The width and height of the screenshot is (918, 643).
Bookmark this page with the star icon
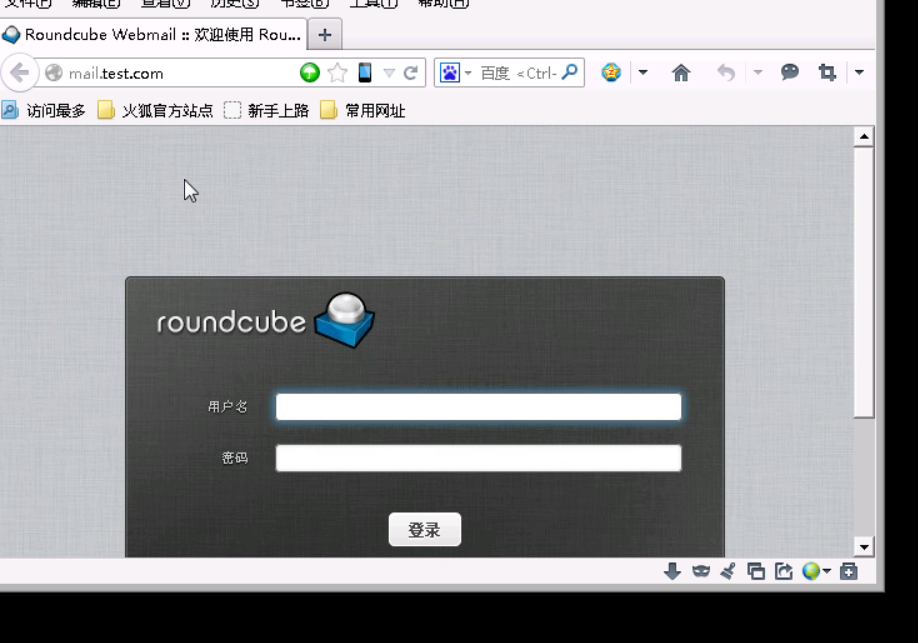click(x=337, y=73)
